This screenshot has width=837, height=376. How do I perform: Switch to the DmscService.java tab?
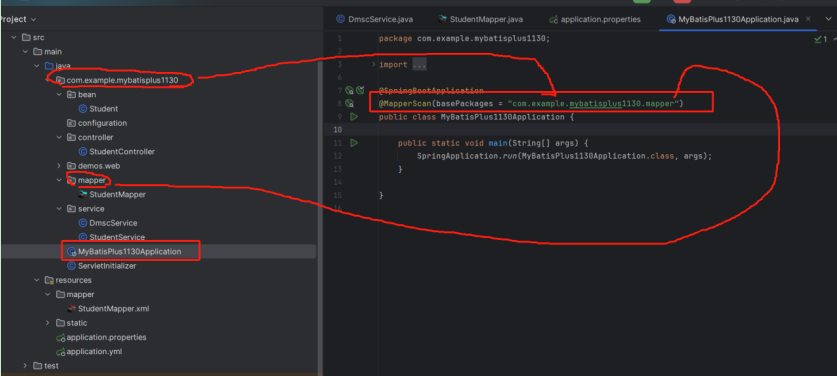375,19
